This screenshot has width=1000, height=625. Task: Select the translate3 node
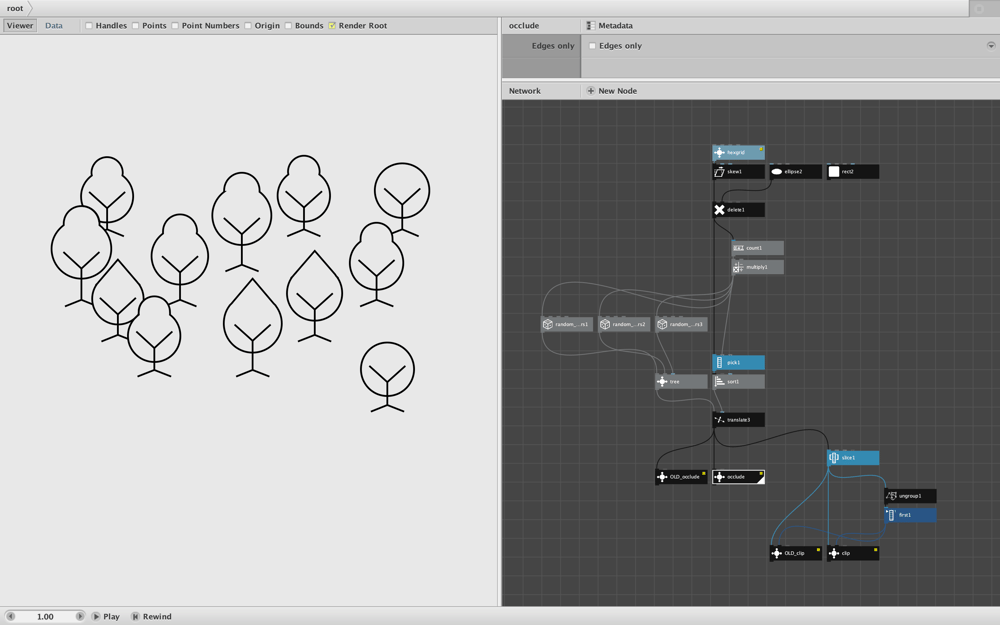738,420
